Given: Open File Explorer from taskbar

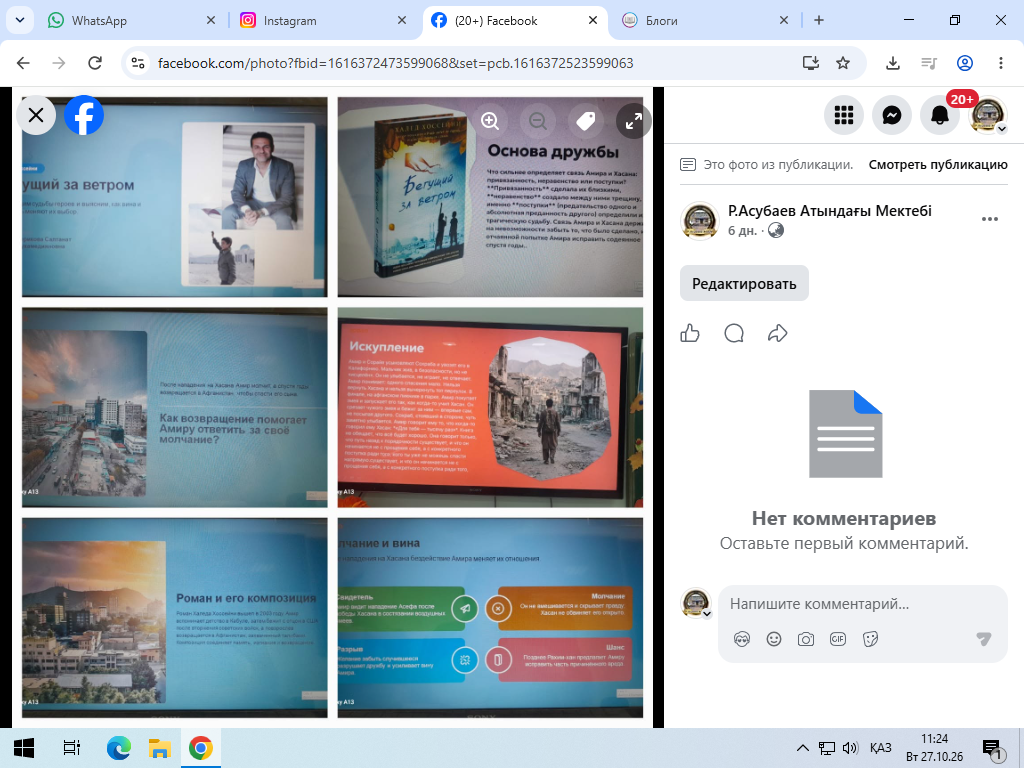Looking at the screenshot, I should coord(159,748).
